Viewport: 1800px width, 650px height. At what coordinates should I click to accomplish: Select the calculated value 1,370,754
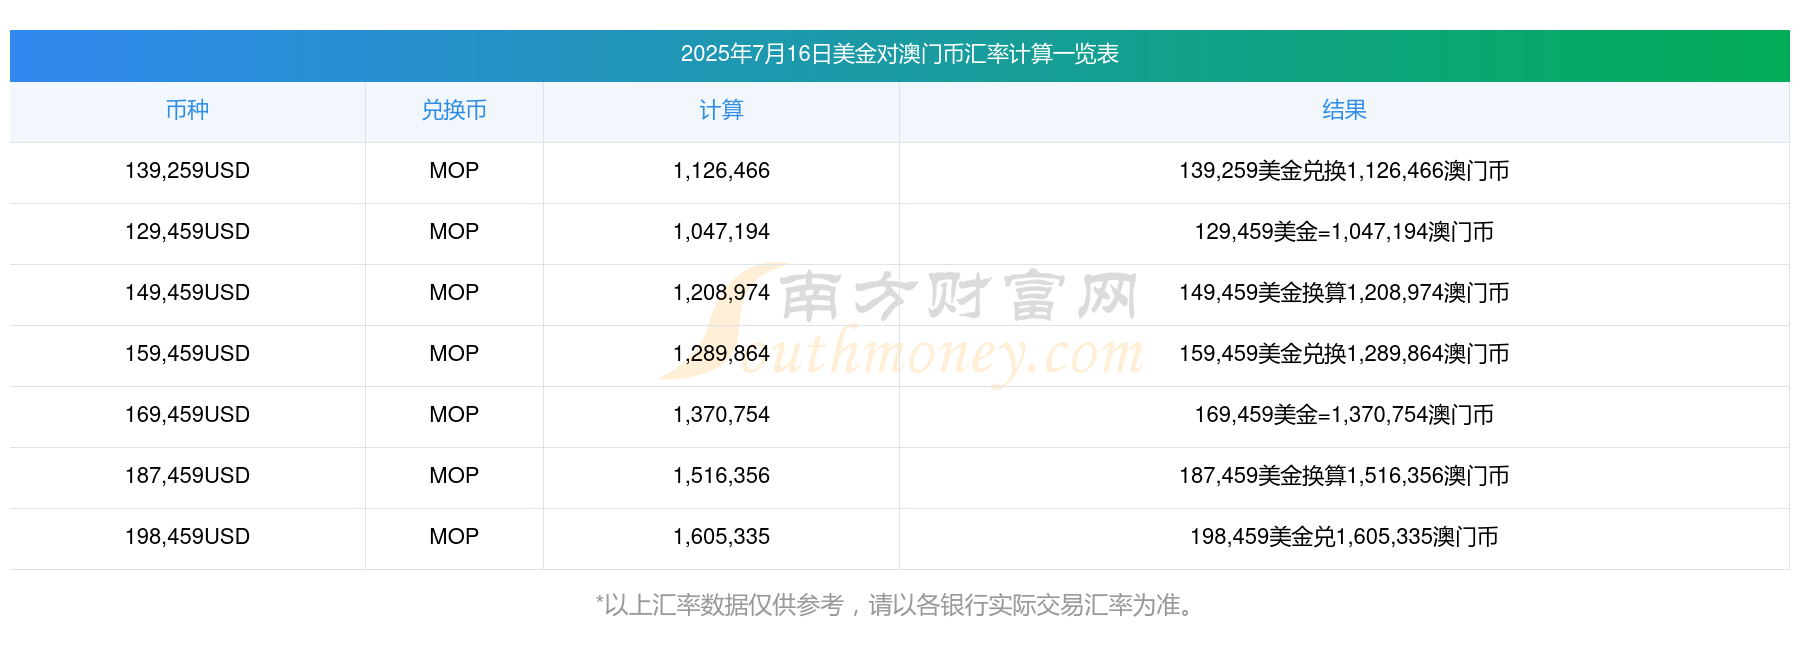point(721,415)
